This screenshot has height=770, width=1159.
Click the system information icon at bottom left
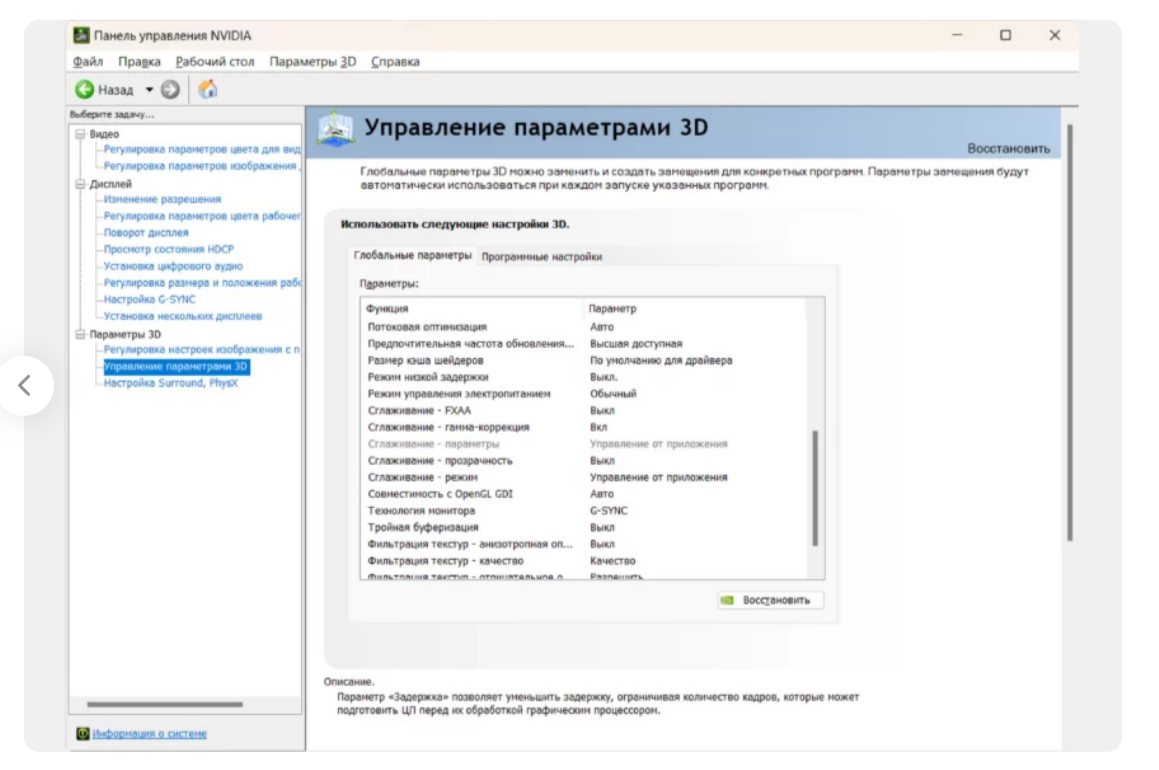point(83,734)
